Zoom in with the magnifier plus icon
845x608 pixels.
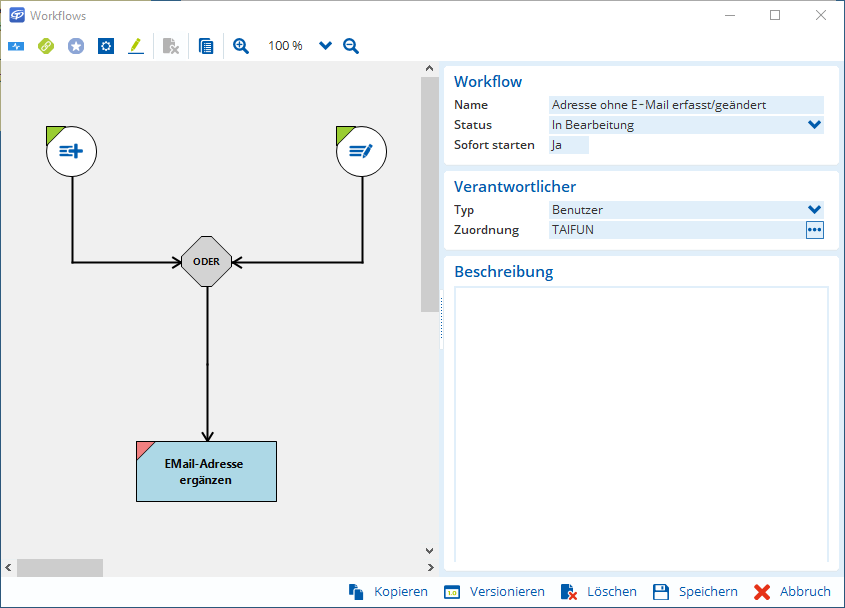(x=241, y=46)
